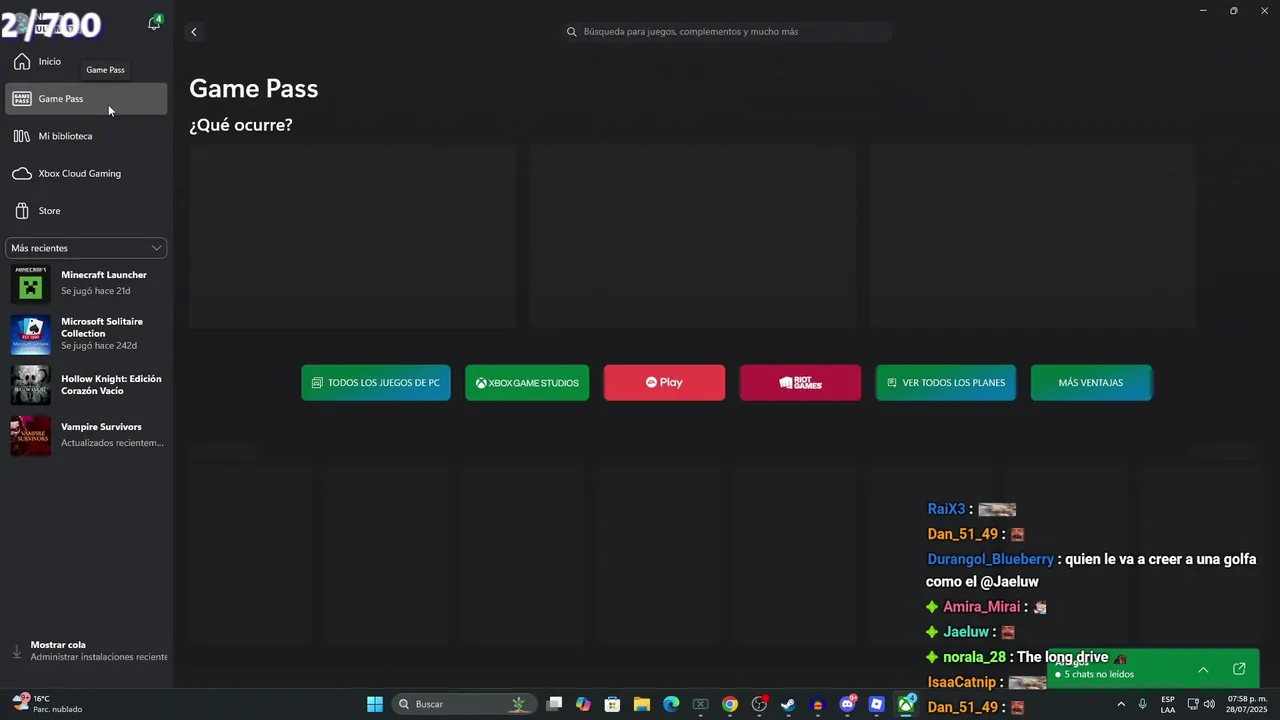The height and width of the screenshot is (720, 1280).
Task: Open Microsoft Store from the taskbar
Action: click(x=613, y=704)
